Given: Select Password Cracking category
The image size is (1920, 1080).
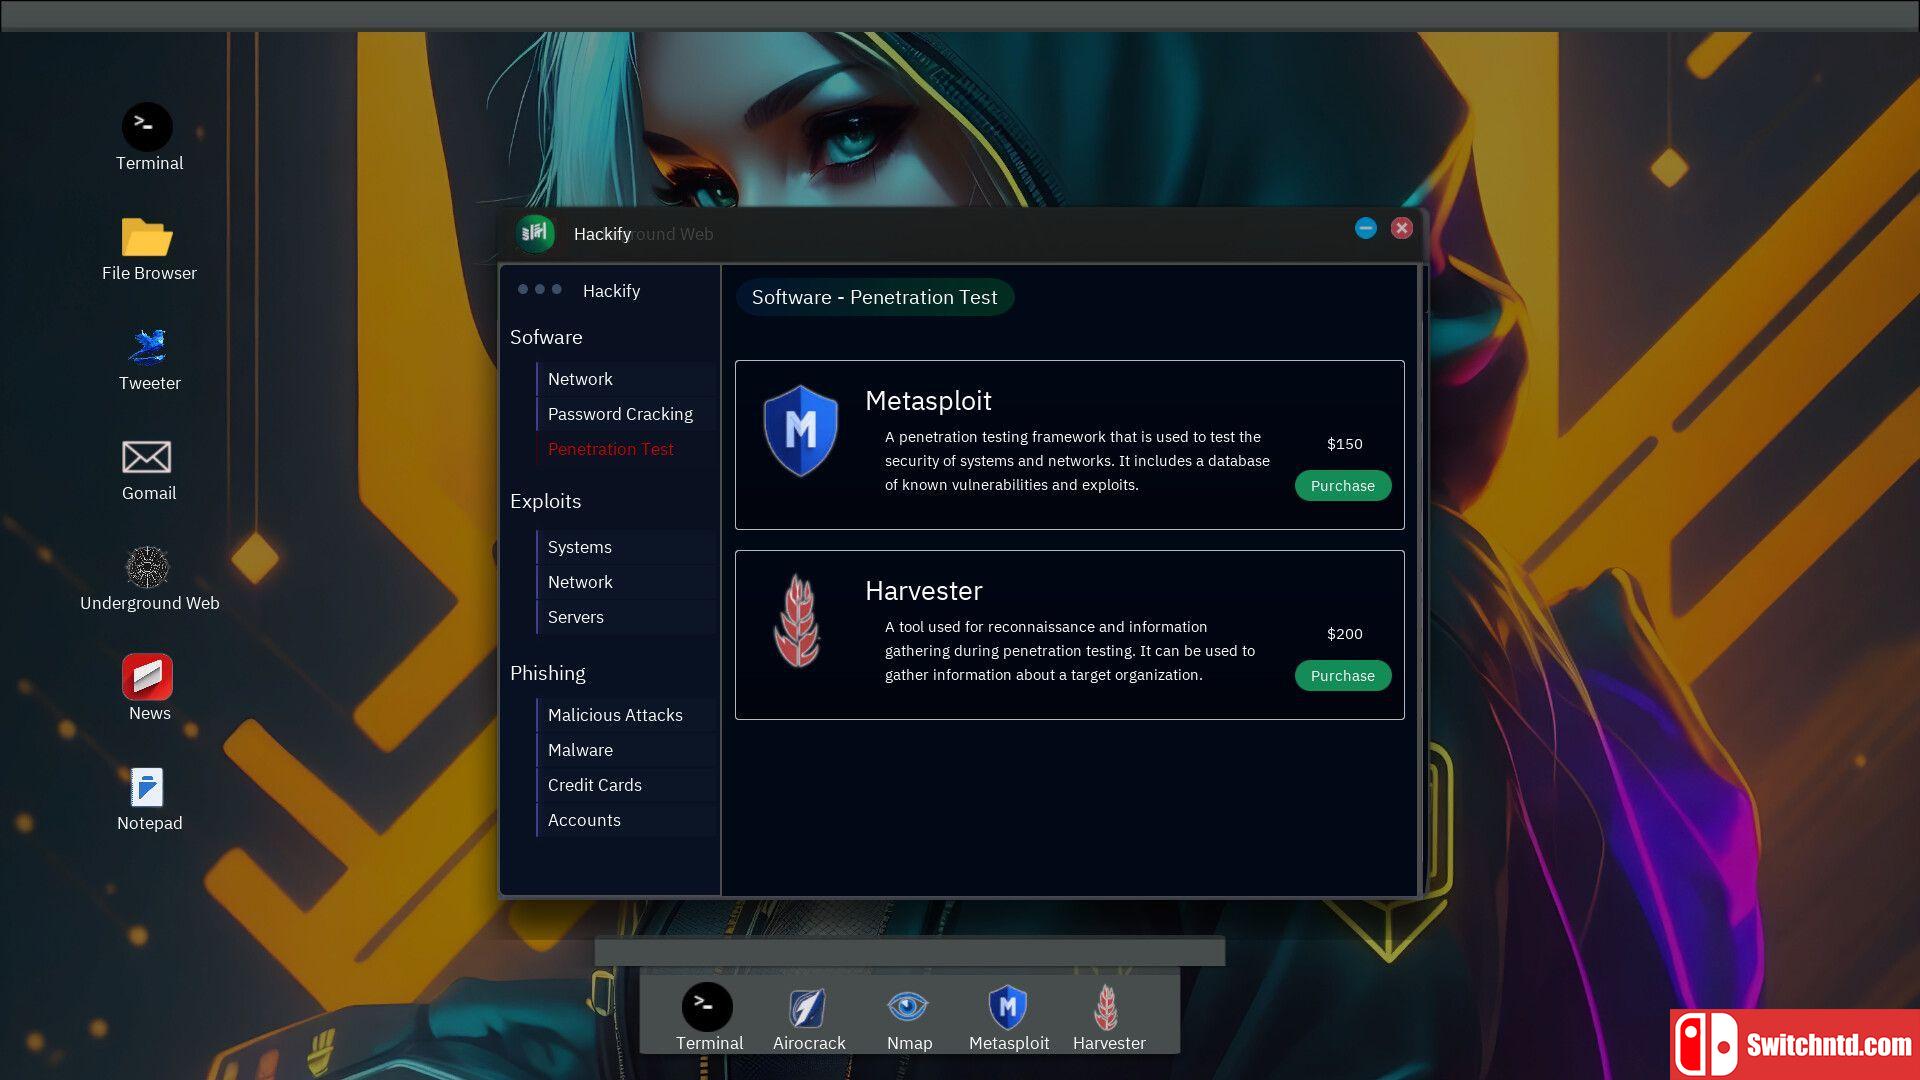Looking at the screenshot, I should point(627,414).
